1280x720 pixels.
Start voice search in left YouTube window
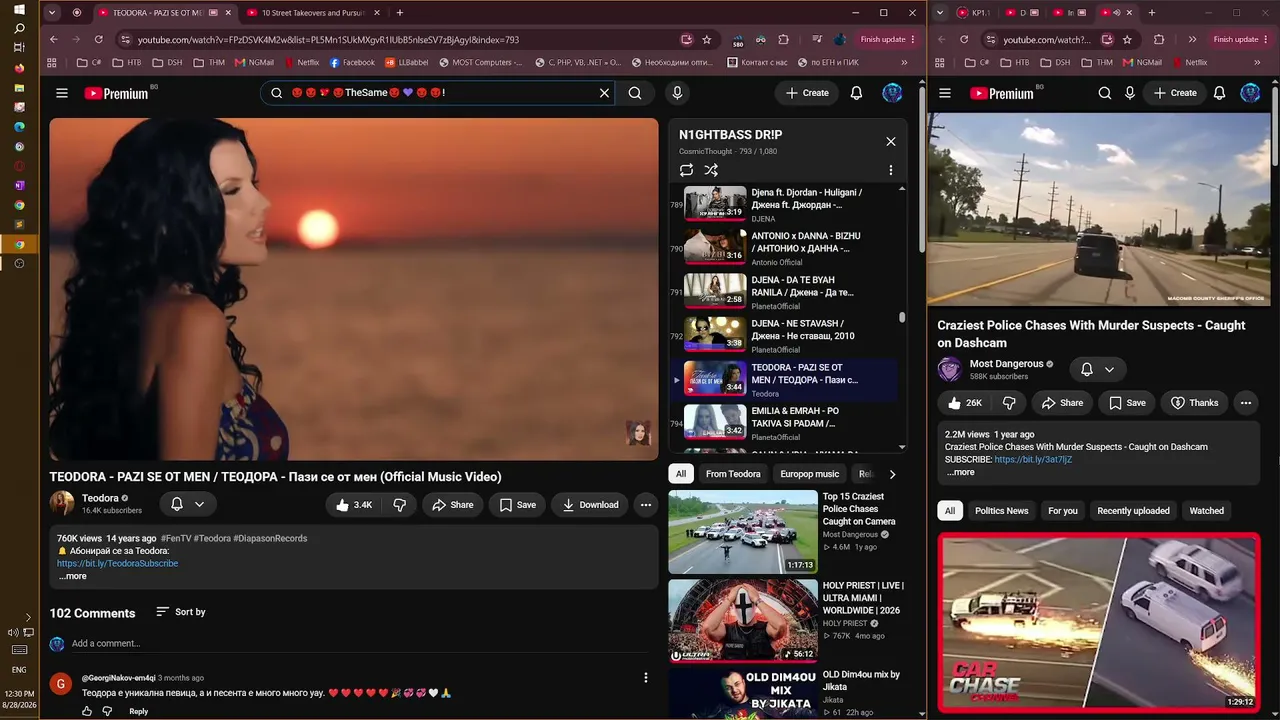677,93
